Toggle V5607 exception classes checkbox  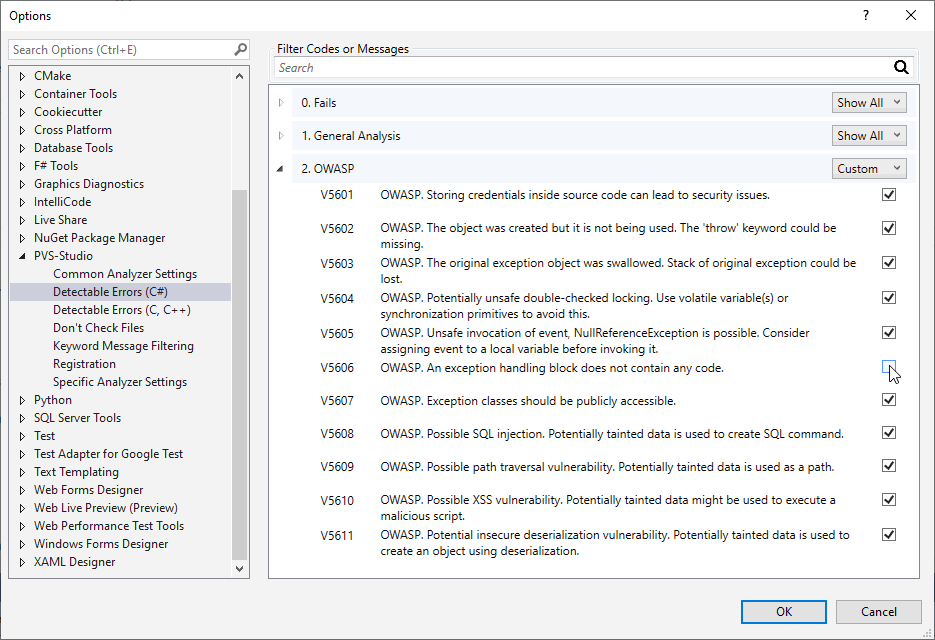pyautogui.click(x=888, y=400)
